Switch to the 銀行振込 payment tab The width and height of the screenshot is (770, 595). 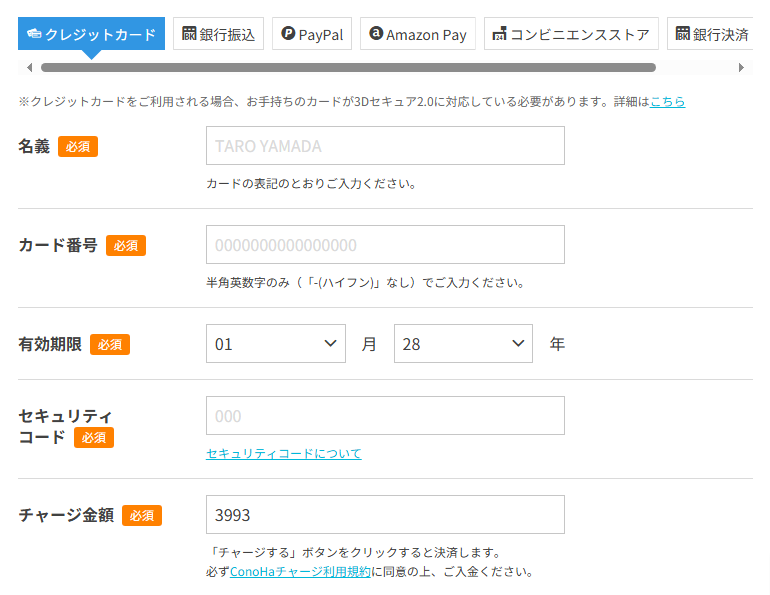[219, 34]
